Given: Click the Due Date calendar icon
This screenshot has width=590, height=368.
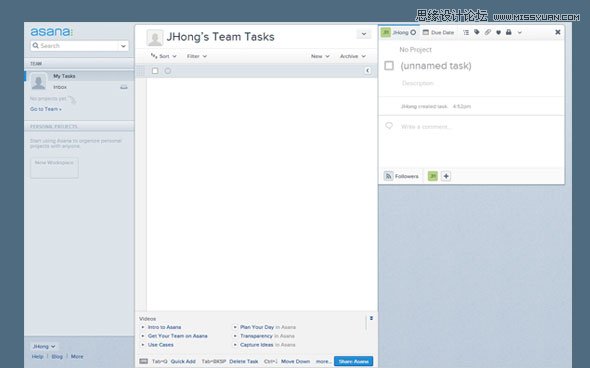Looking at the screenshot, I should coord(426,32).
